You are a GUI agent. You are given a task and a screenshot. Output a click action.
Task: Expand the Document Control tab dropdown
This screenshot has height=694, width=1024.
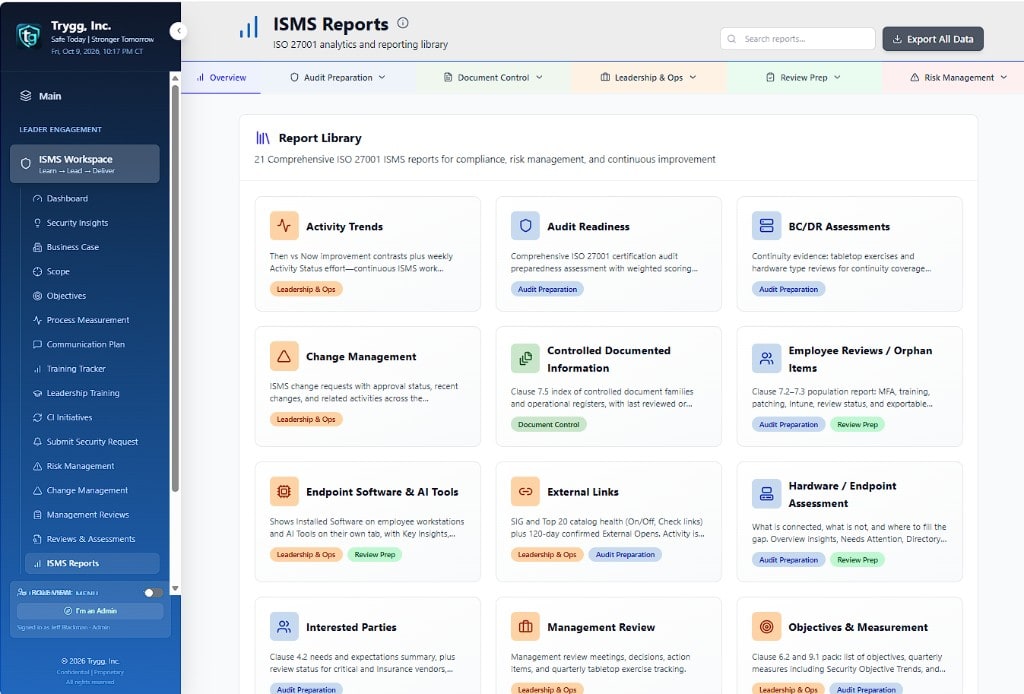[x=539, y=77]
